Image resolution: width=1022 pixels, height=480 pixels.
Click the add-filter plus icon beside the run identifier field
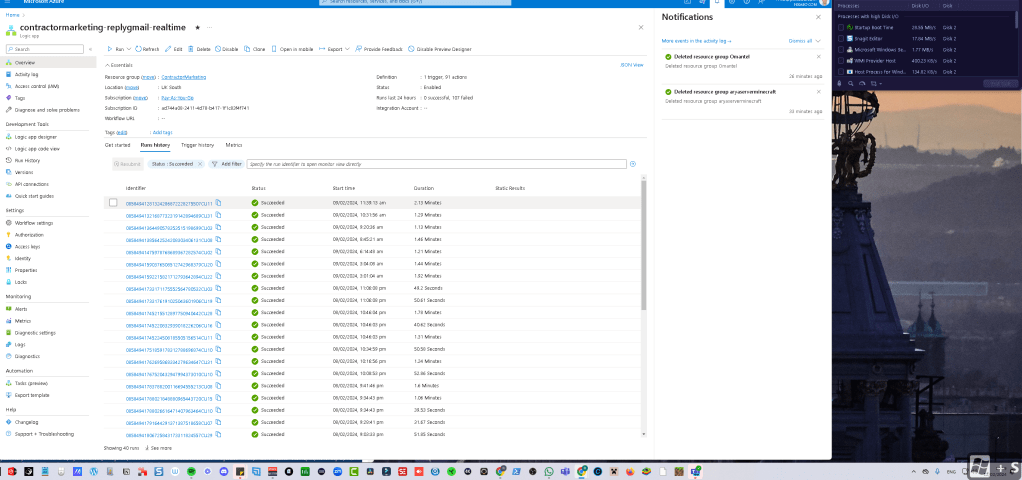(632, 164)
